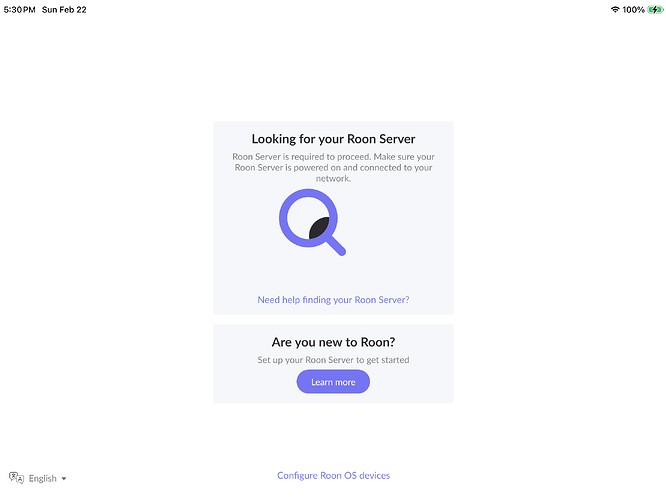
Task: Tap the battery charging icon
Action: pos(653,9)
